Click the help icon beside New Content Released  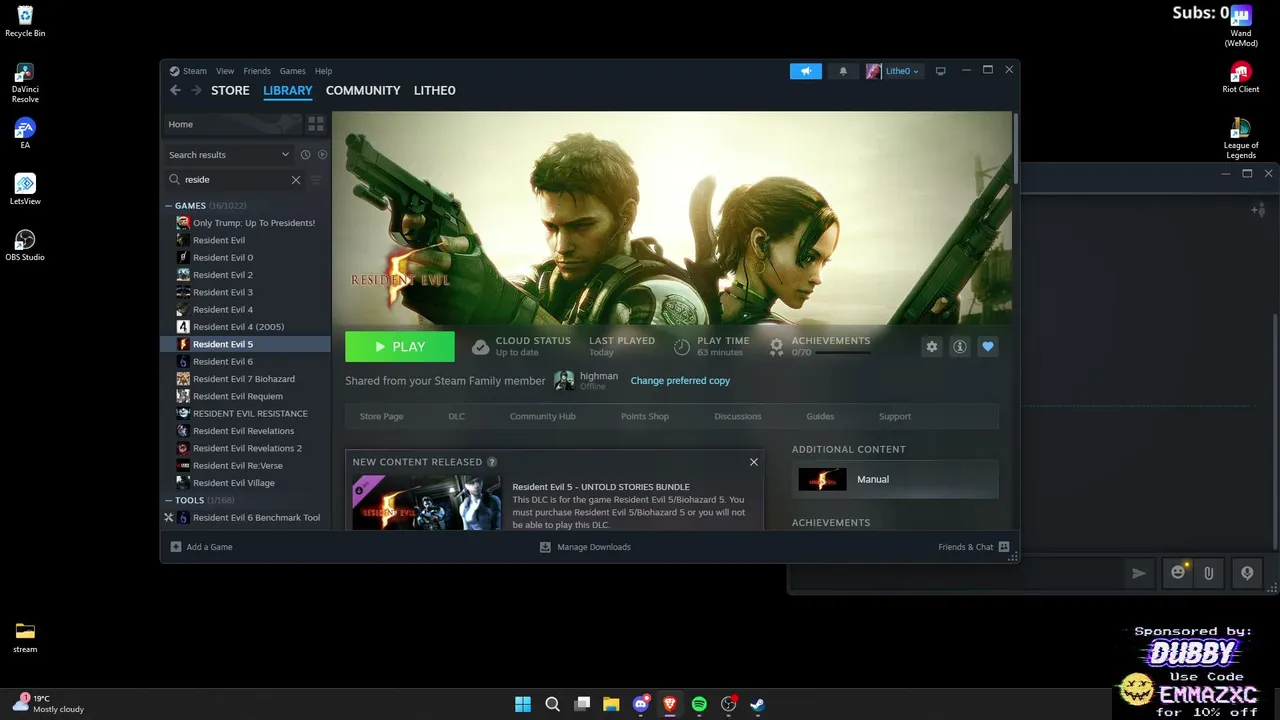[x=492, y=462]
